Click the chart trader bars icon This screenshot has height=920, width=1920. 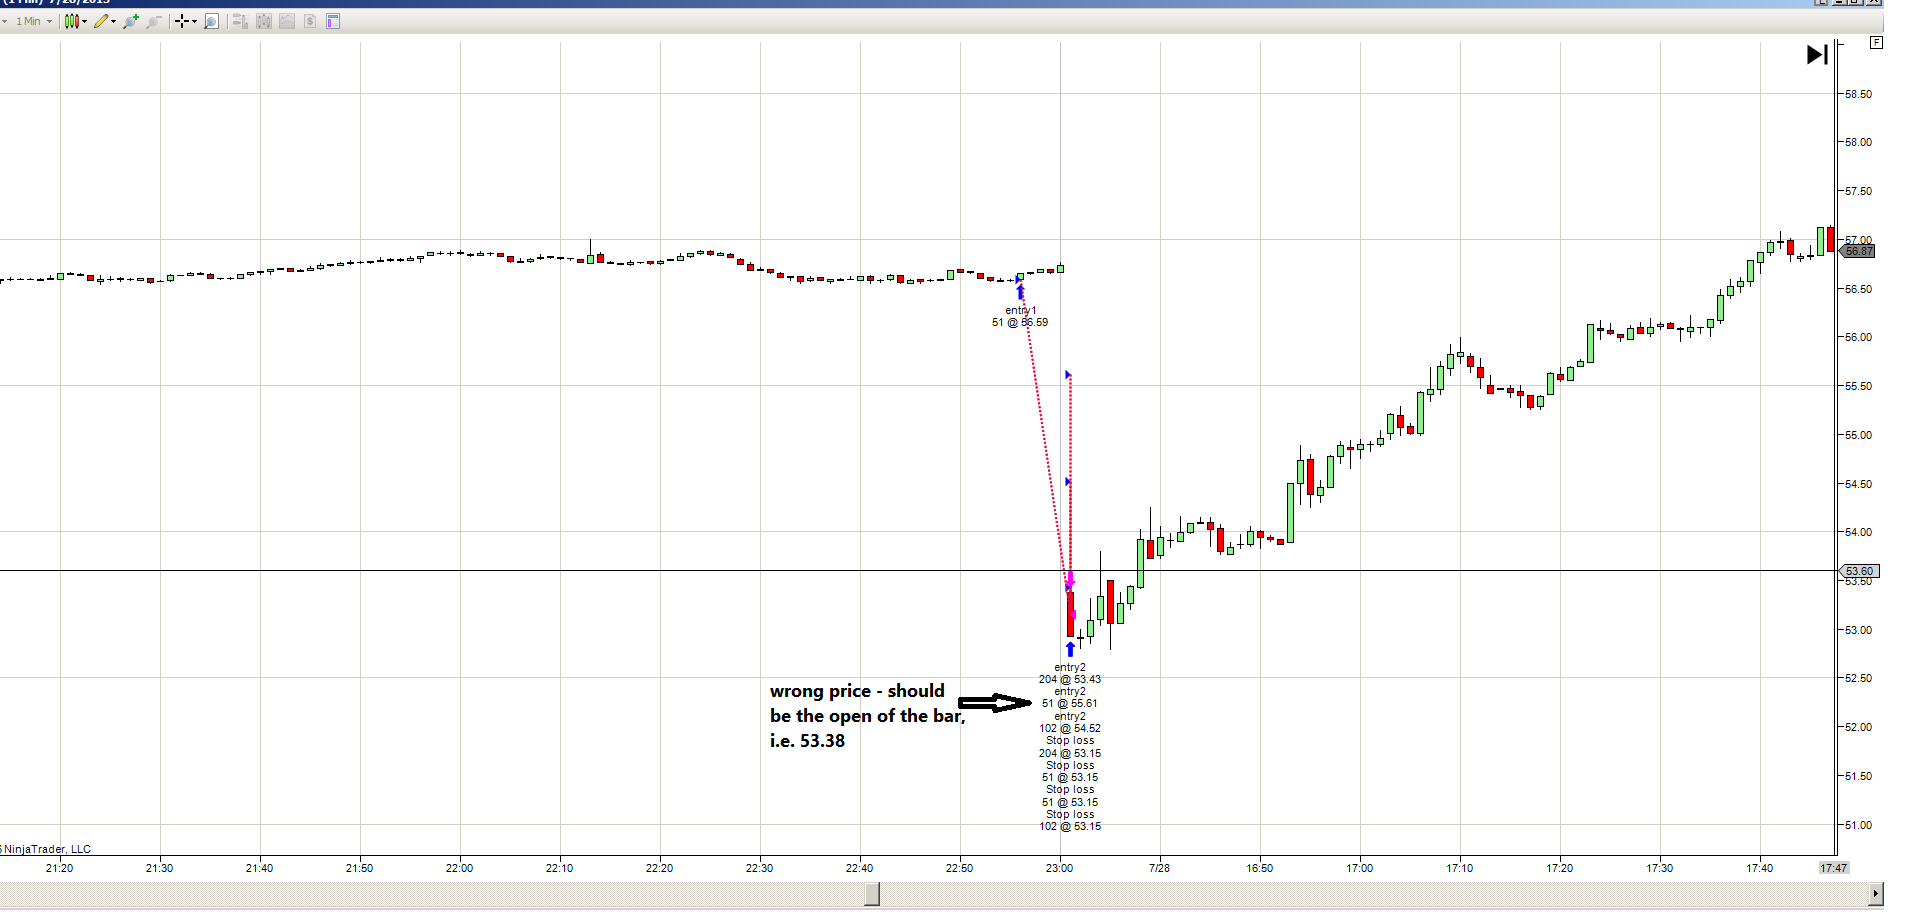tap(240, 21)
